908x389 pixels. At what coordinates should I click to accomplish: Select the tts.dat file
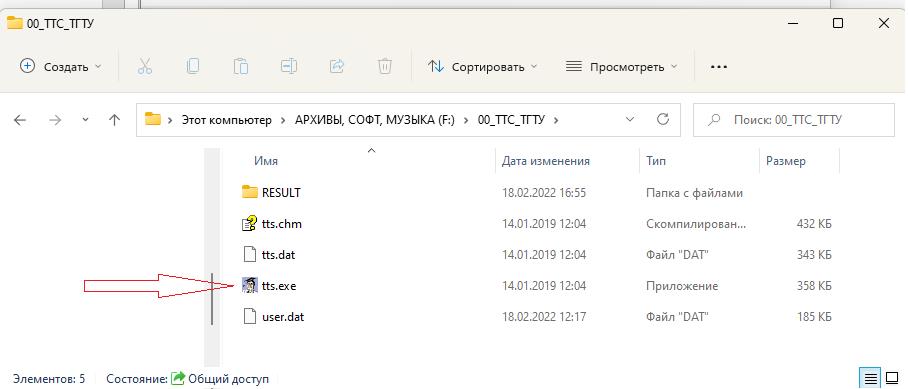(279, 255)
